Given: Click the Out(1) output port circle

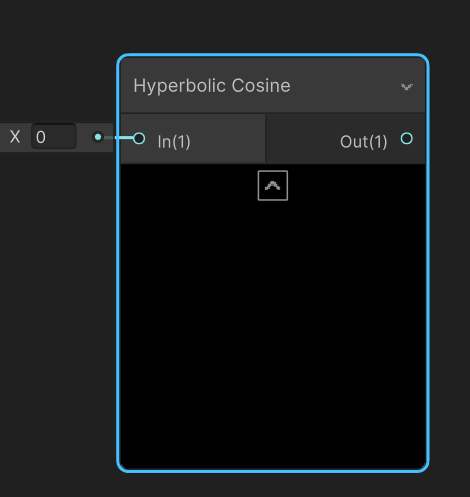Looking at the screenshot, I should [x=407, y=138].
